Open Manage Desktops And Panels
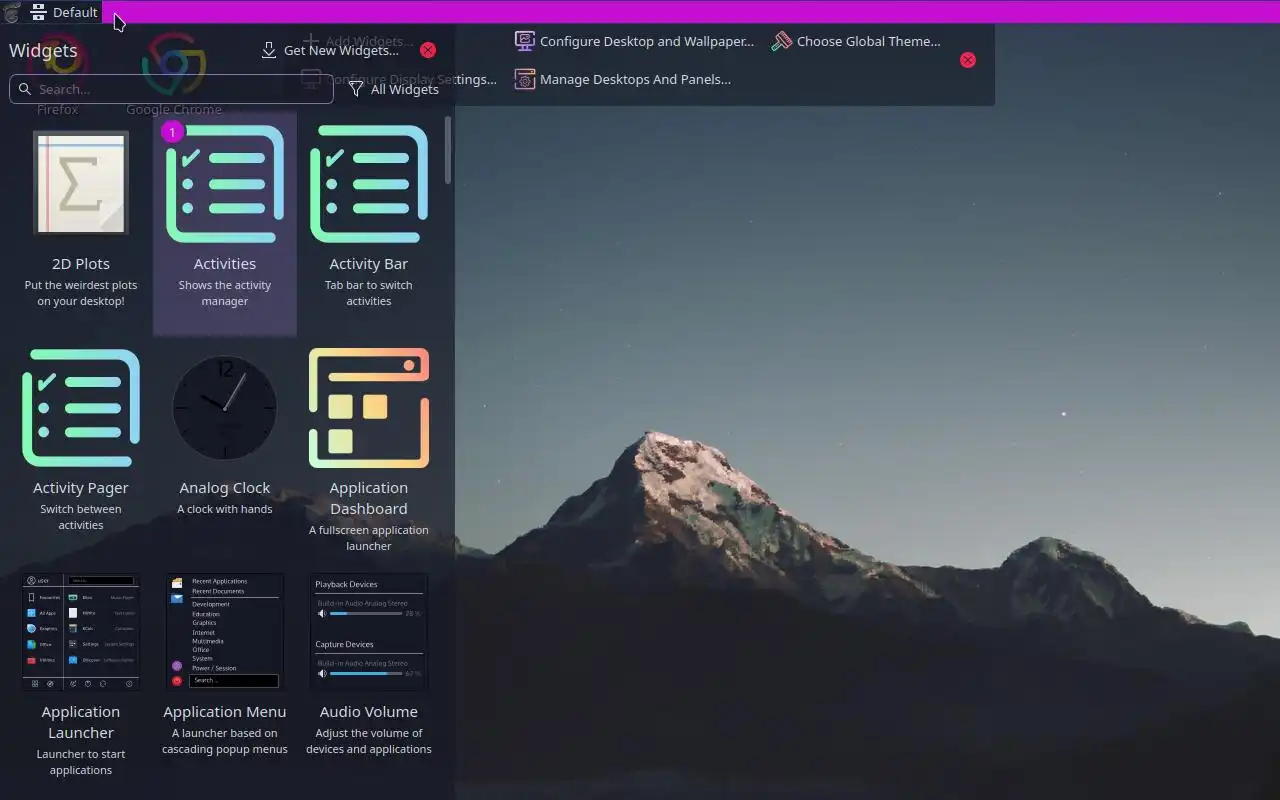 tap(622, 79)
